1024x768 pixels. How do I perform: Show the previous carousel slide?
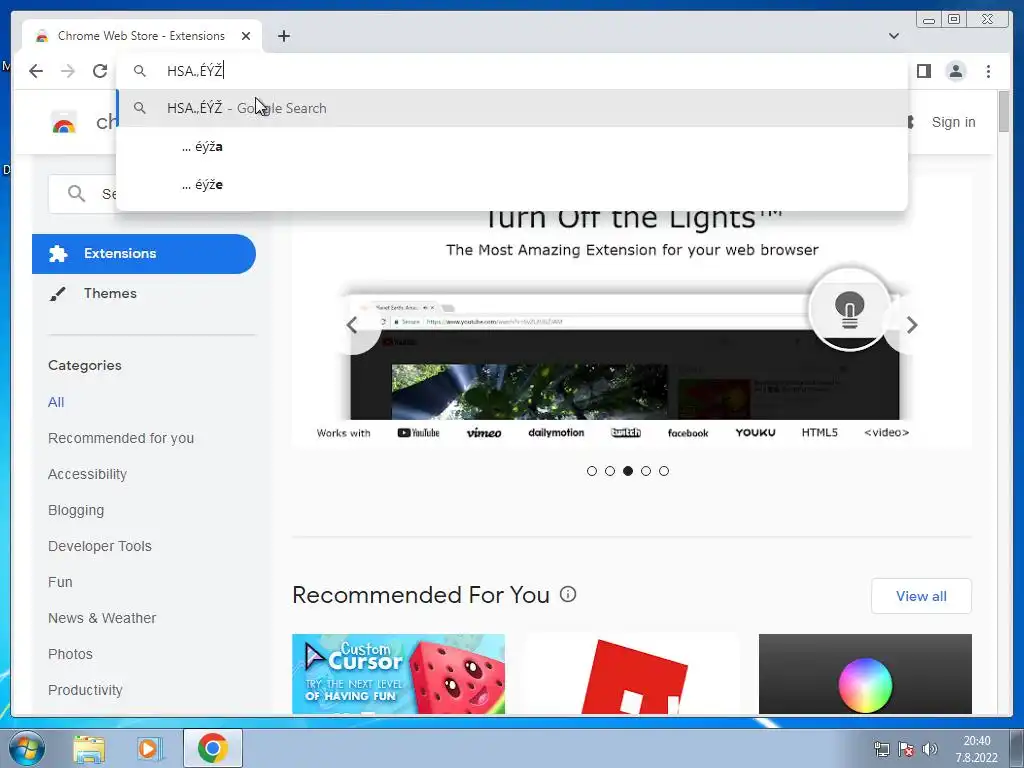352,325
